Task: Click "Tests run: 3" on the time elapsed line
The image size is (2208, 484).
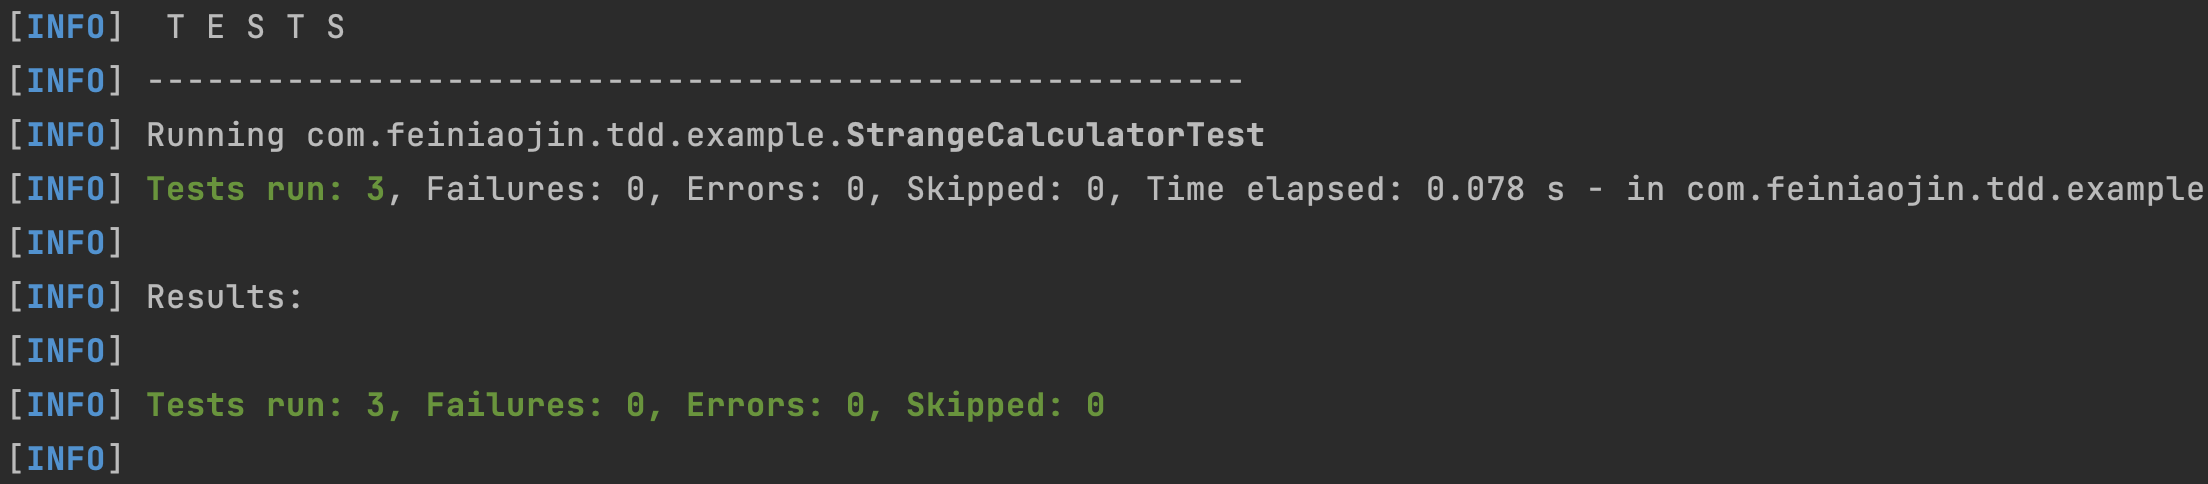Action: click(265, 189)
